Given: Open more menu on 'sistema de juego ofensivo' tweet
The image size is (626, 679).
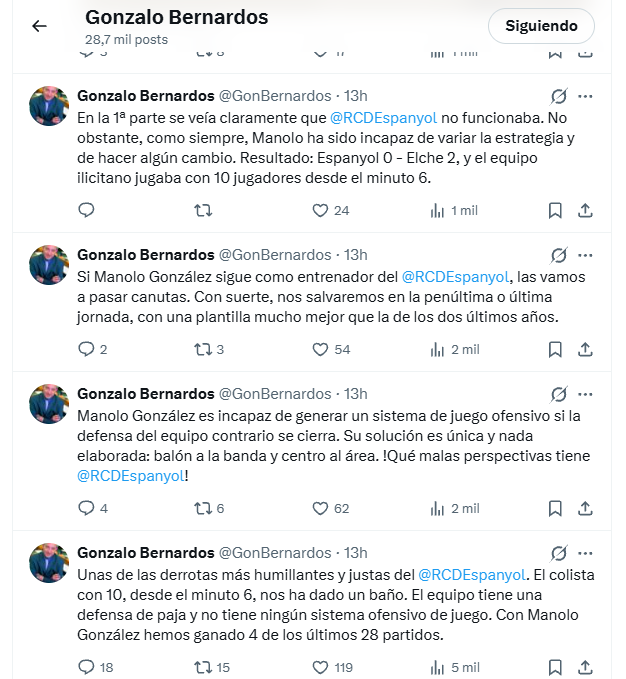Looking at the screenshot, I should coord(585,394).
